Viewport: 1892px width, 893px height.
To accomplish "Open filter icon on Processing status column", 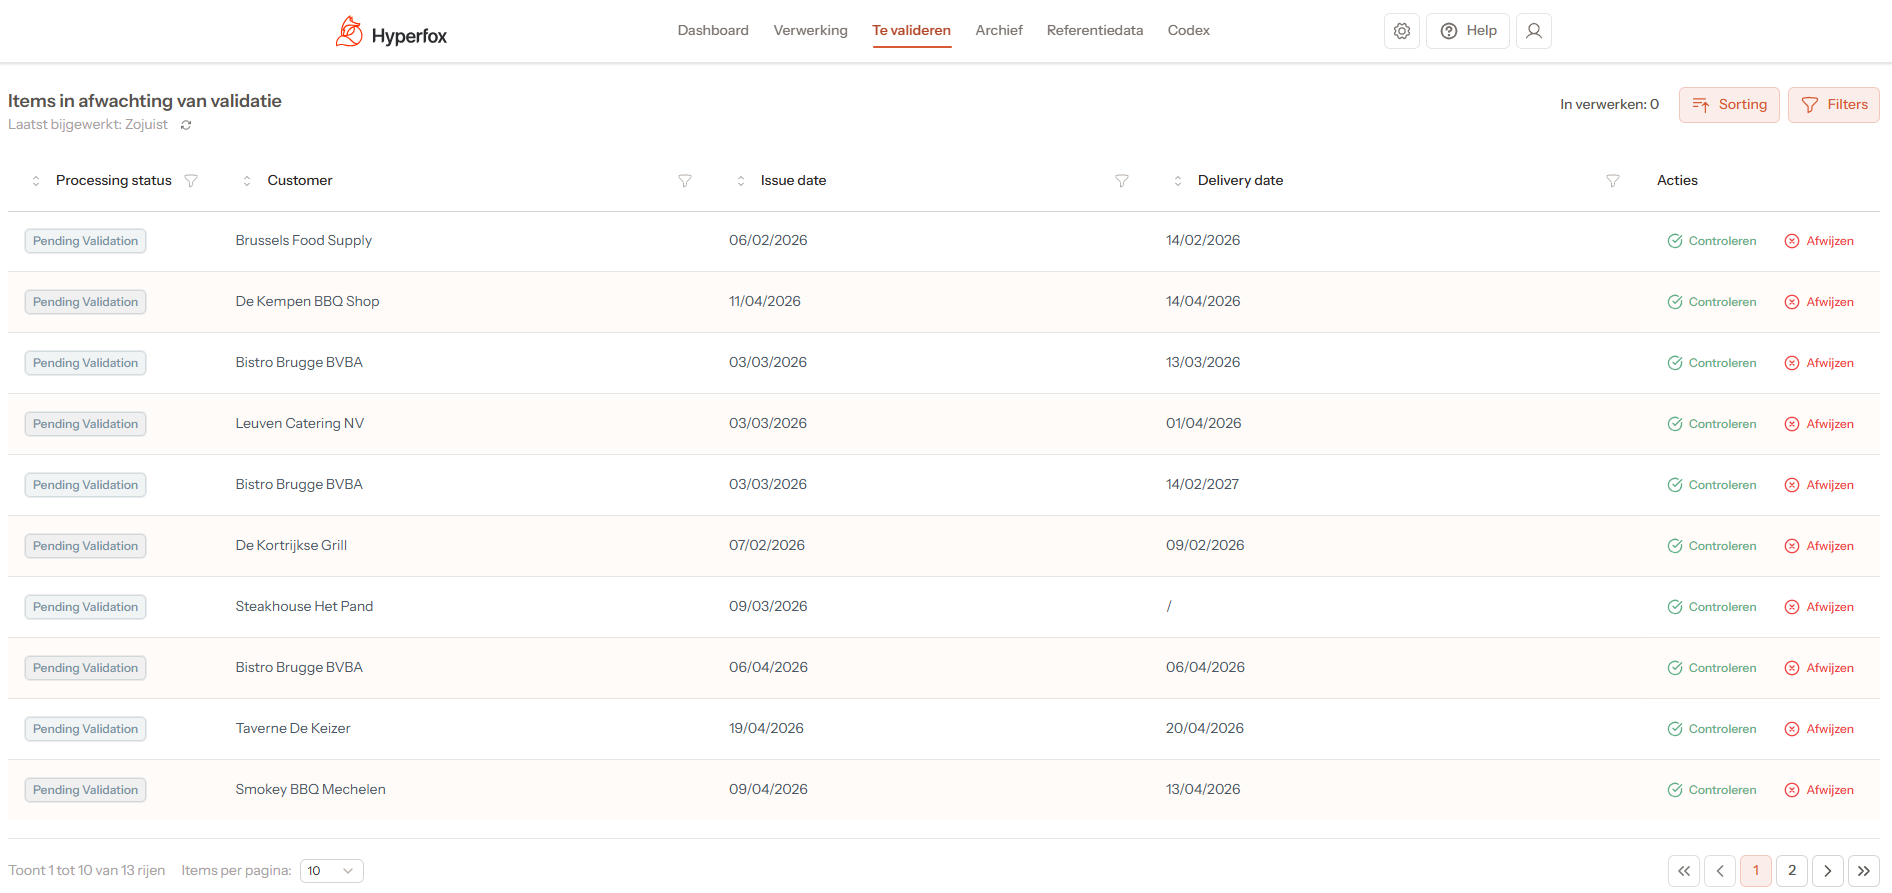I will (x=191, y=181).
